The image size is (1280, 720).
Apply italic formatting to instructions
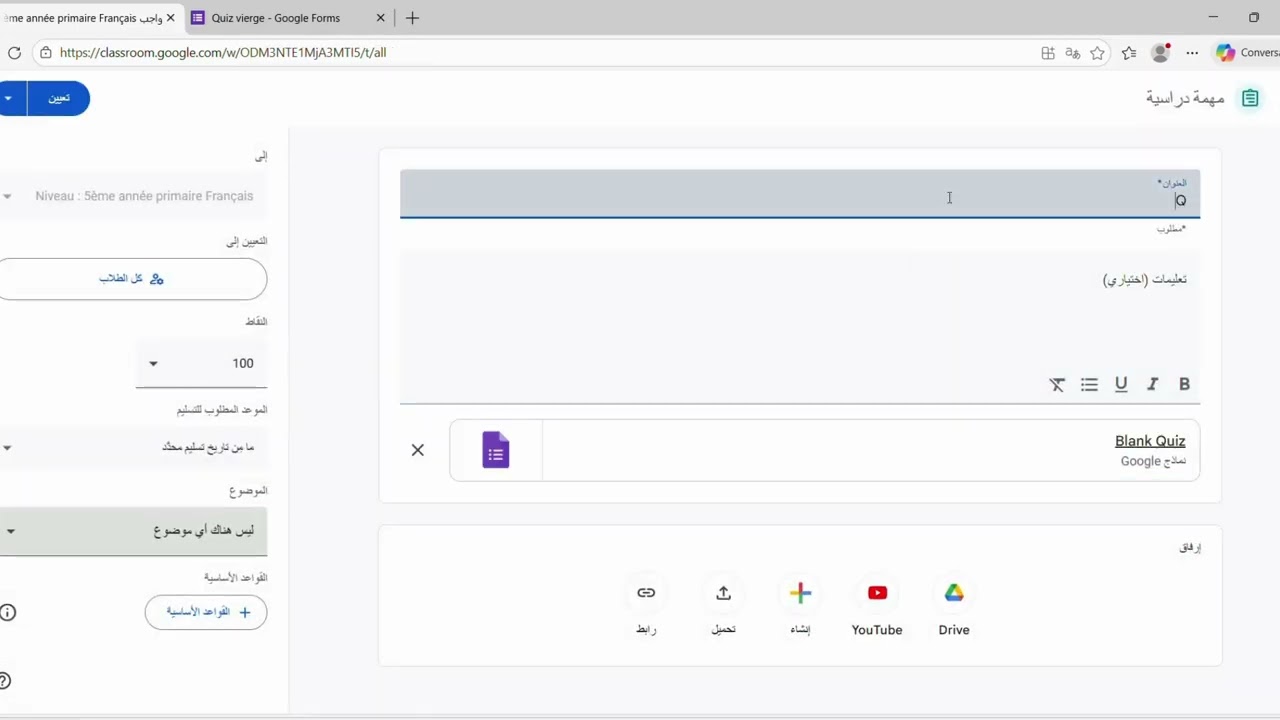pyautogui.click(x=1152, y=384)
